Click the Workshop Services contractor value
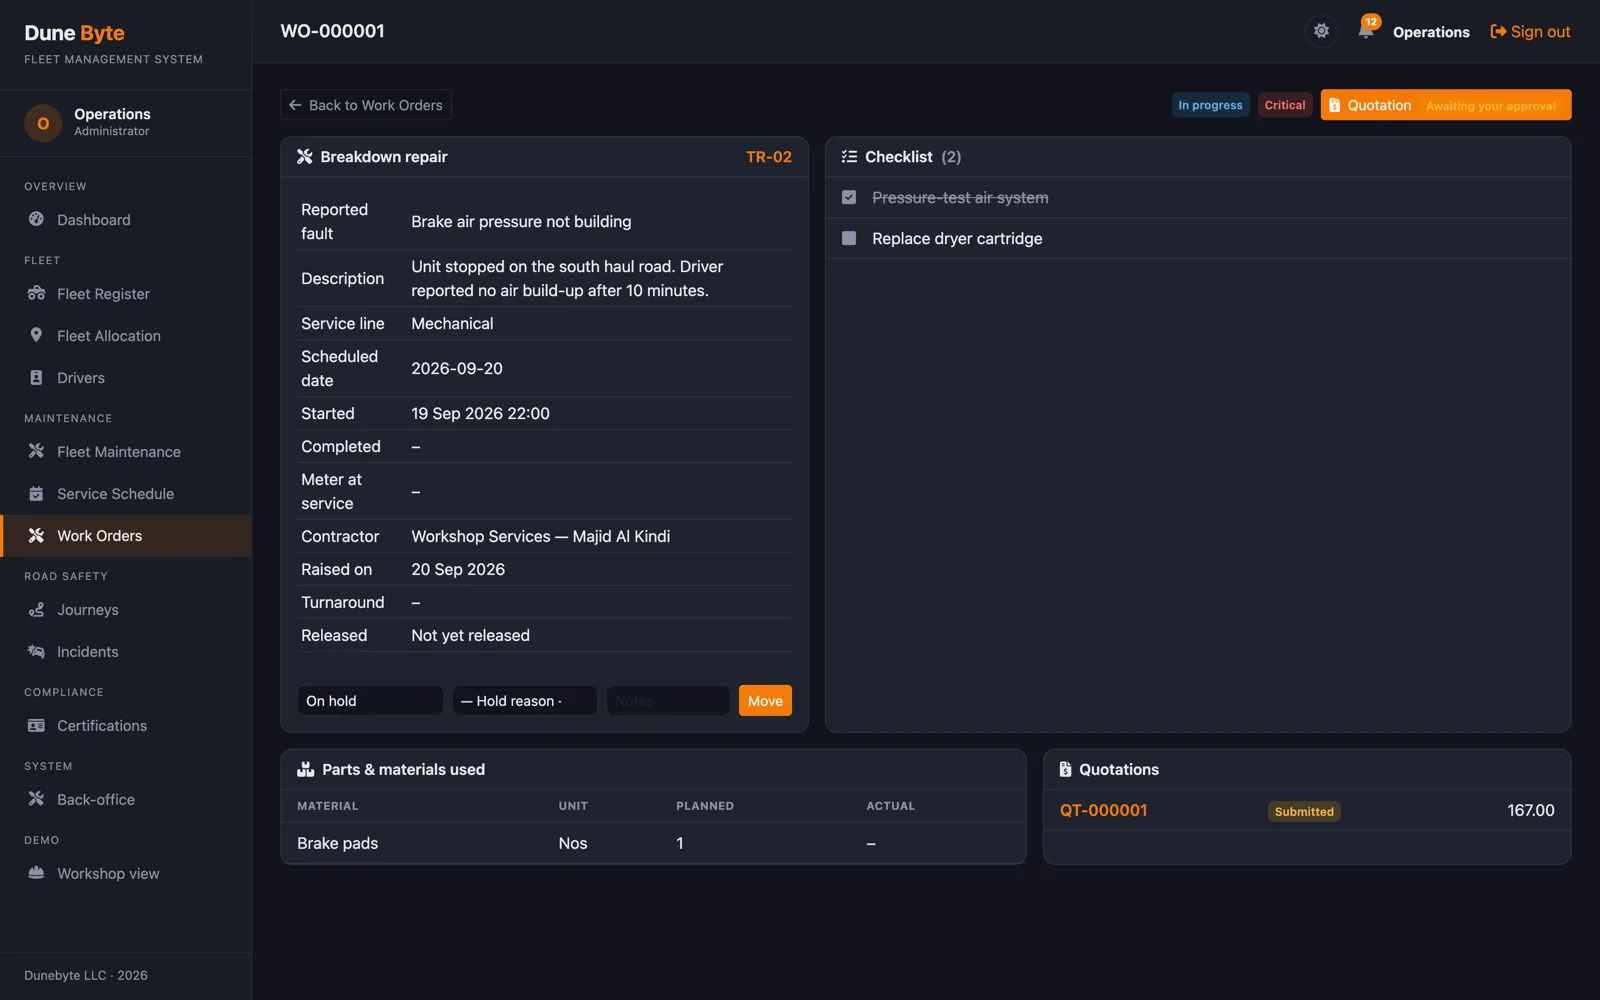1600x1000 pixels. (x=541, y=536)
